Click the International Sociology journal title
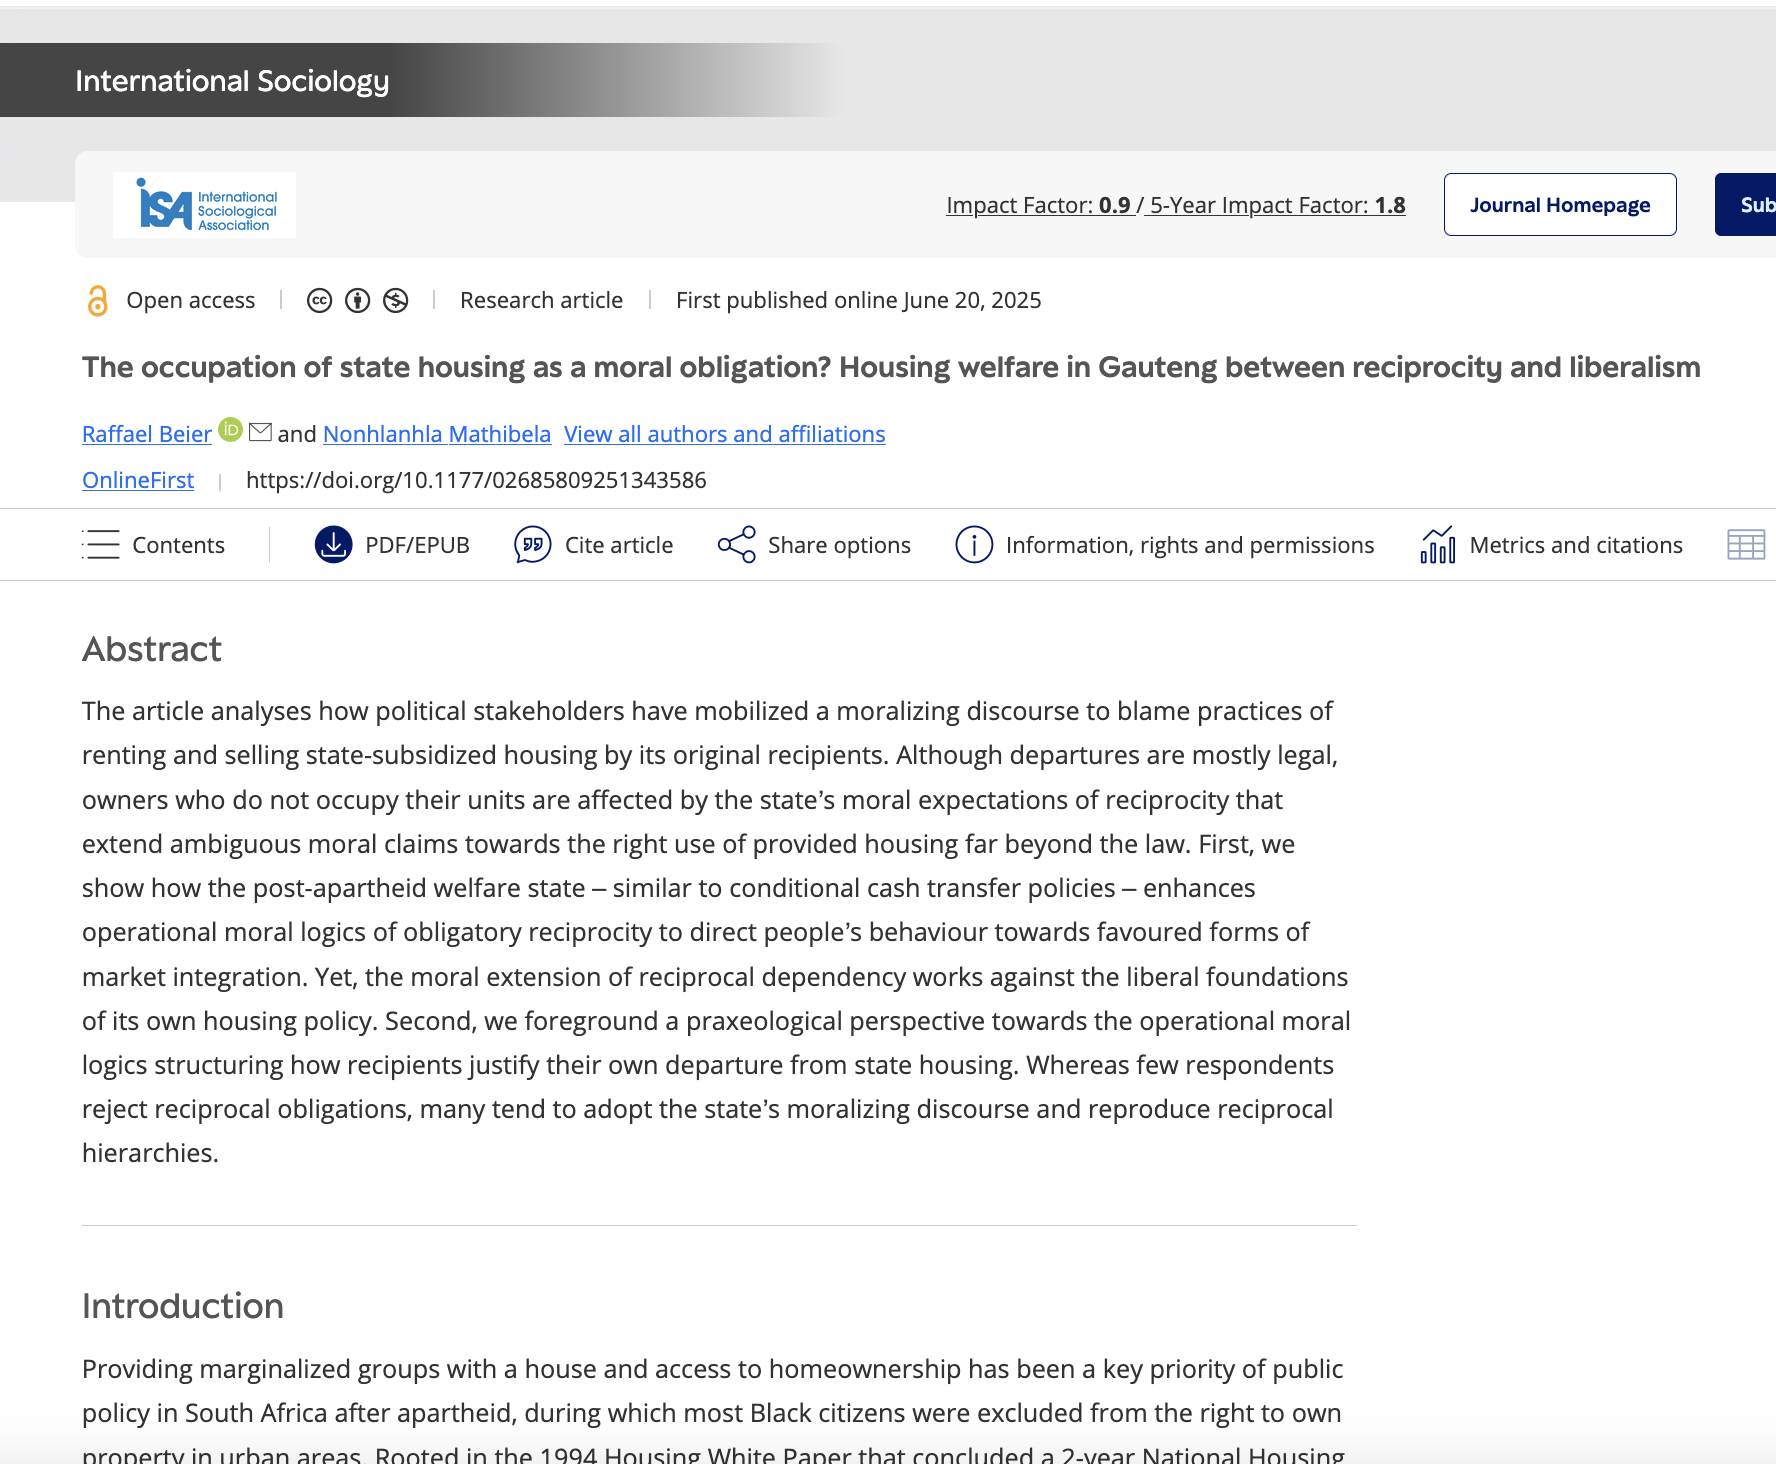Screen dimensions: 1776x1464 coord(232,81)
